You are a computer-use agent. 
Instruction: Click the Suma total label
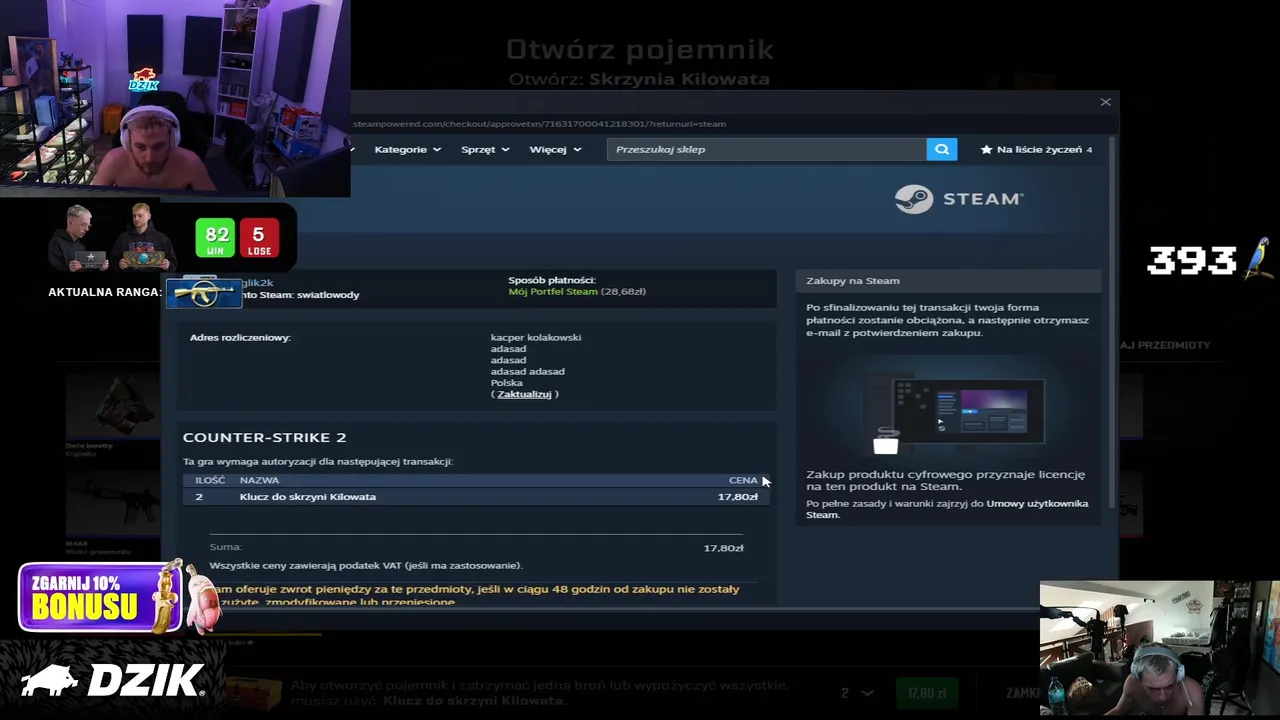(226, 547)
